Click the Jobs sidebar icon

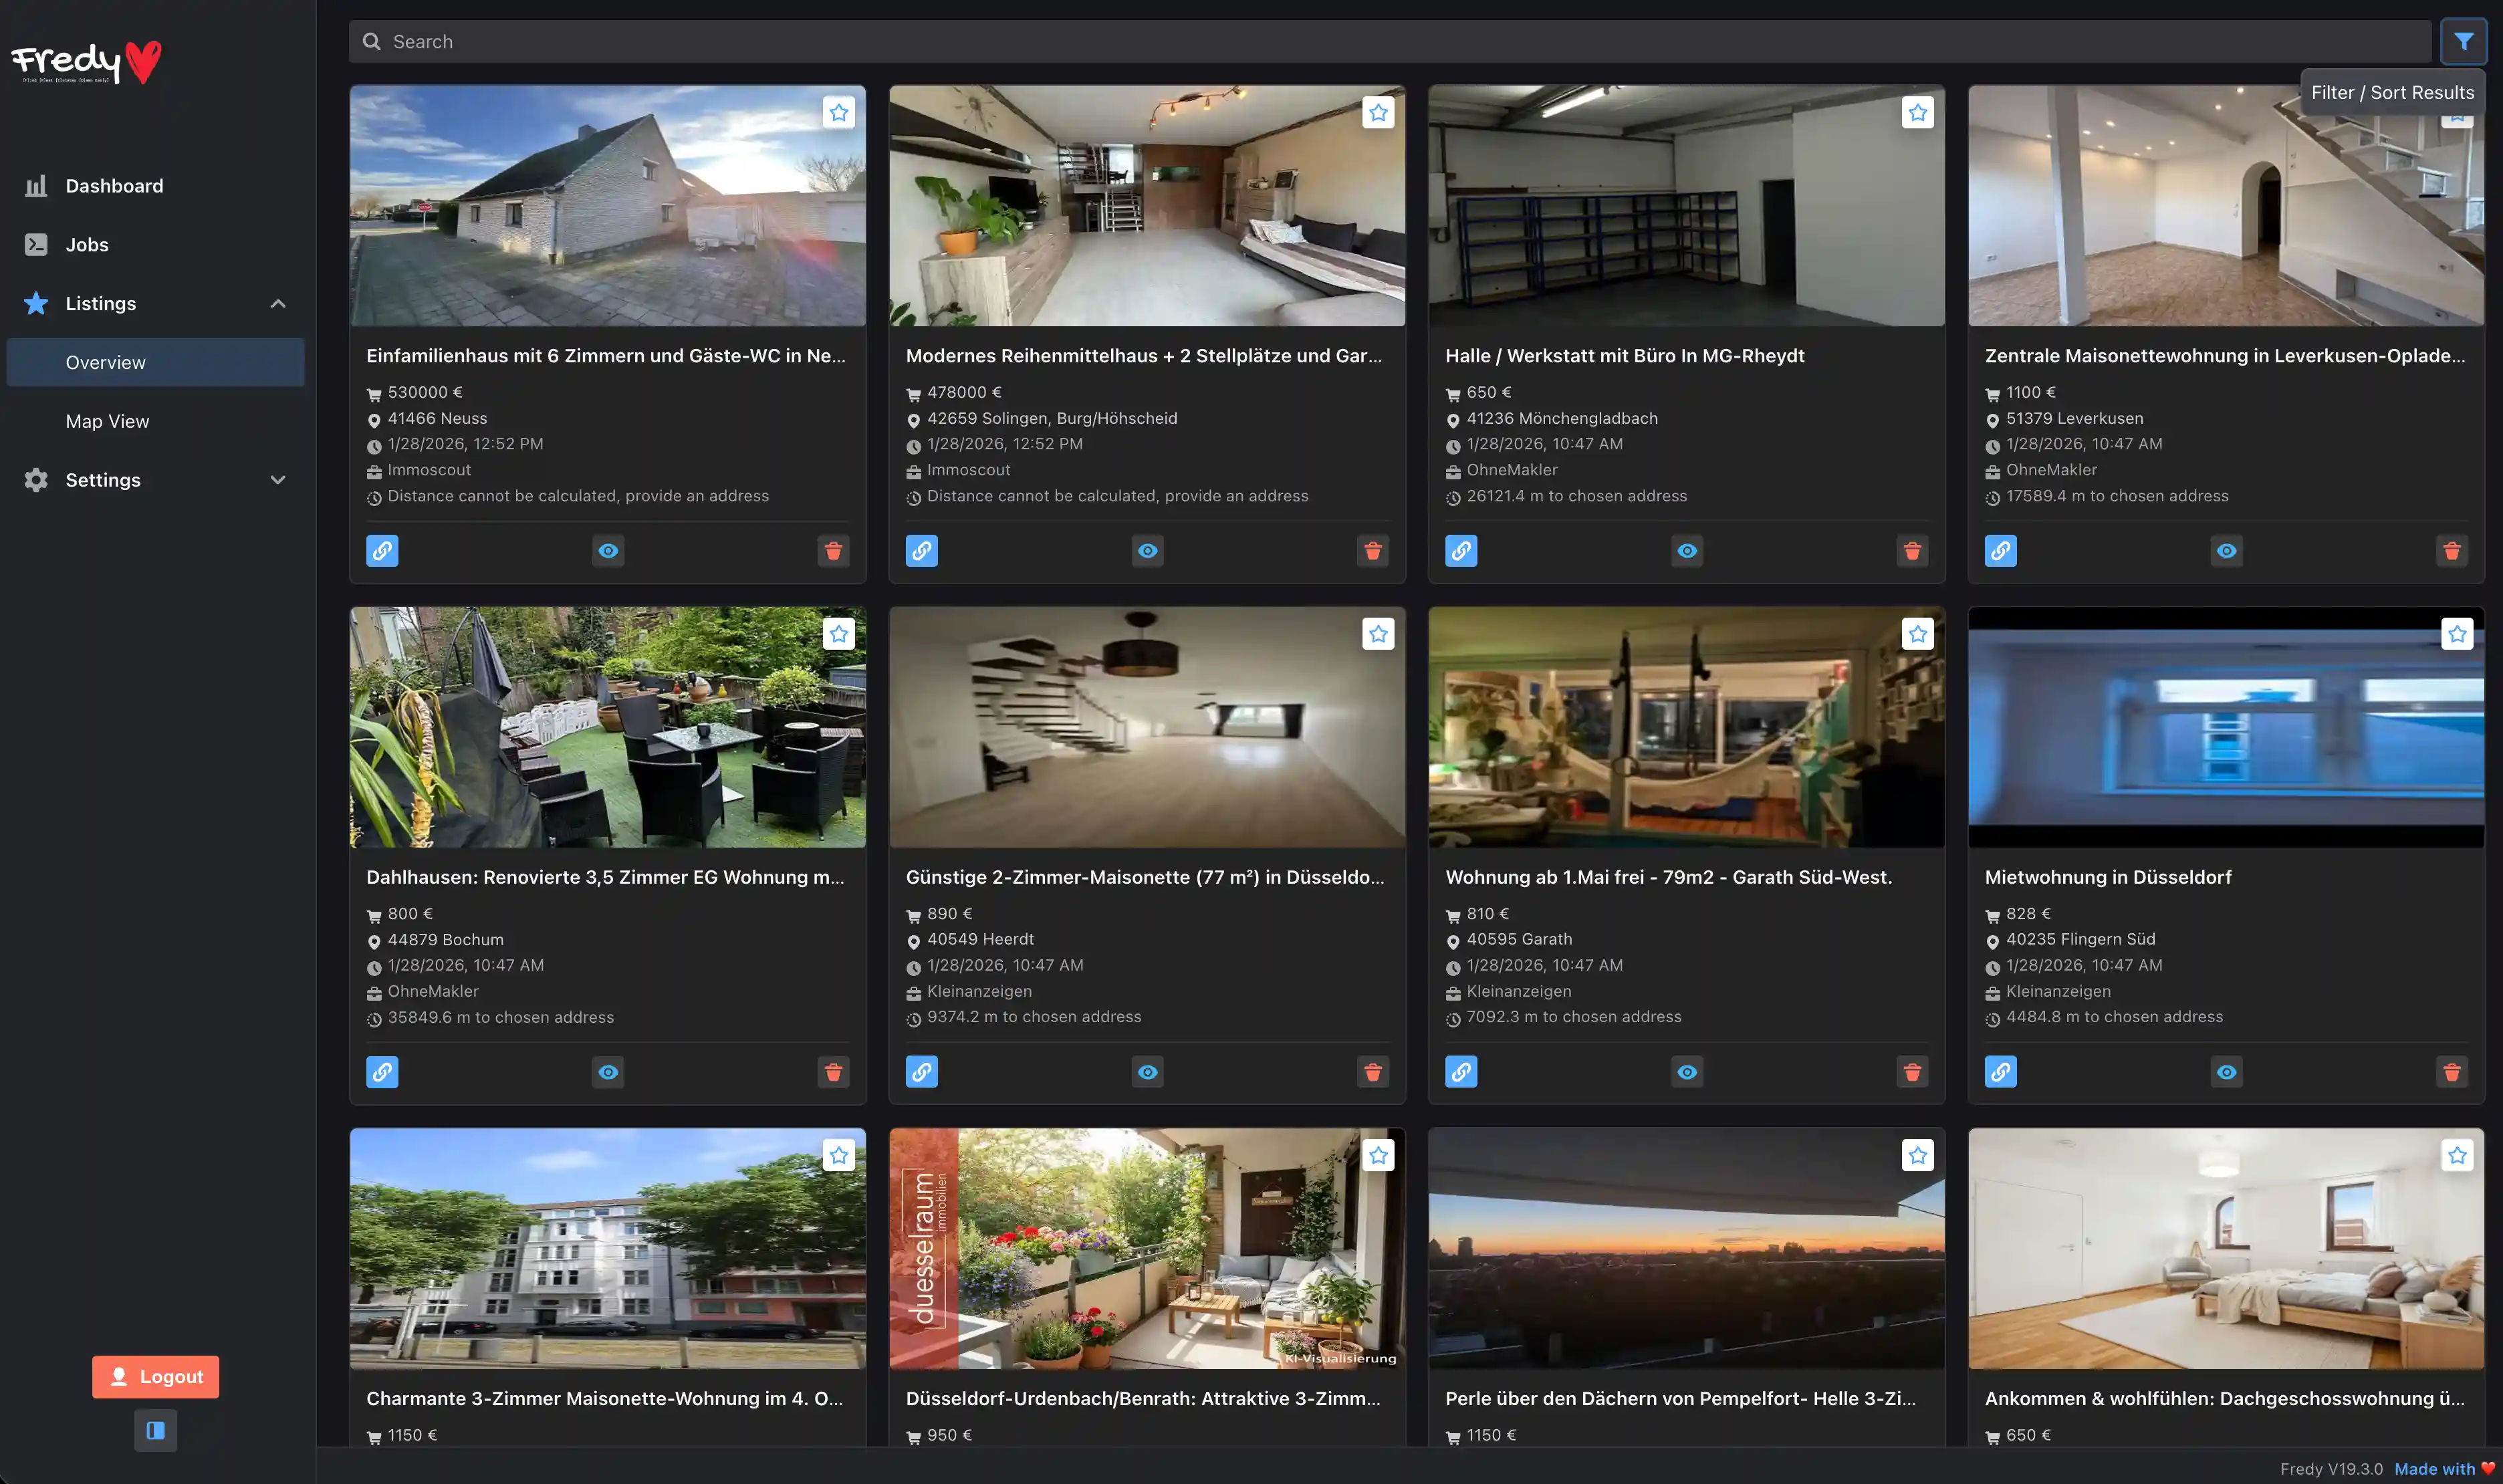click(x=36, y=244)
